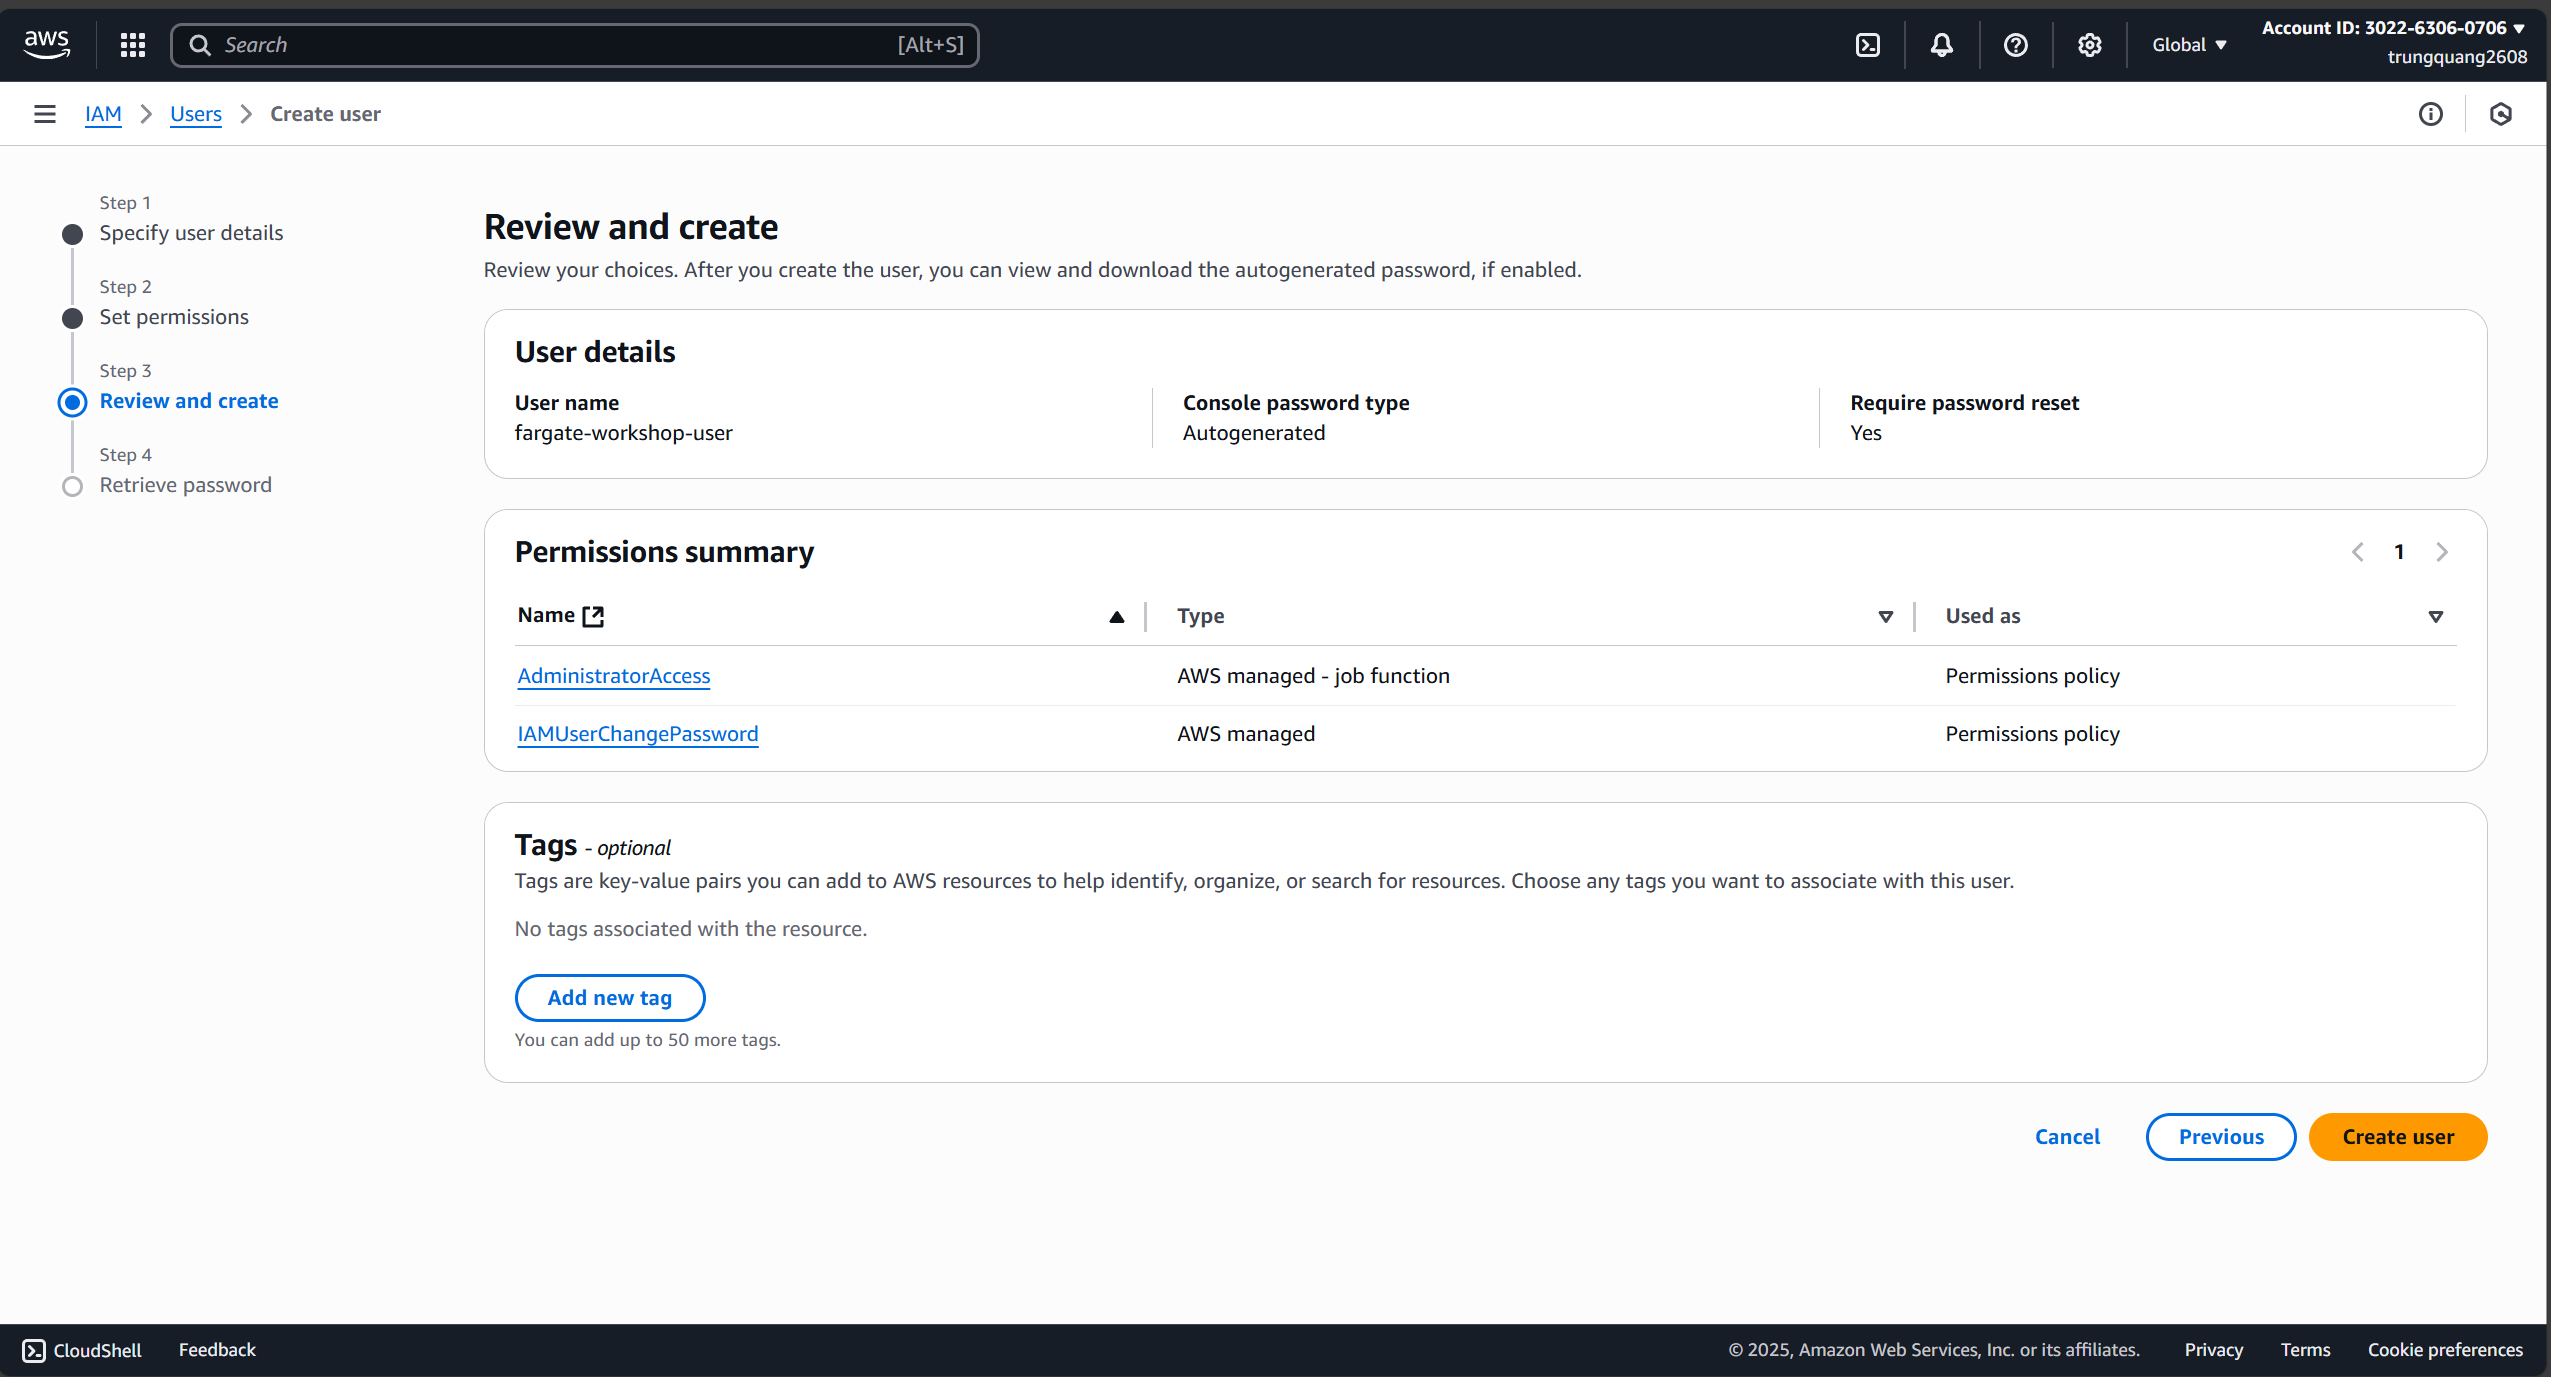The height and width of the screenshot is (1377, 2551).
Task: Sort permissions by Name ascending arrow
Action: 1116,617
